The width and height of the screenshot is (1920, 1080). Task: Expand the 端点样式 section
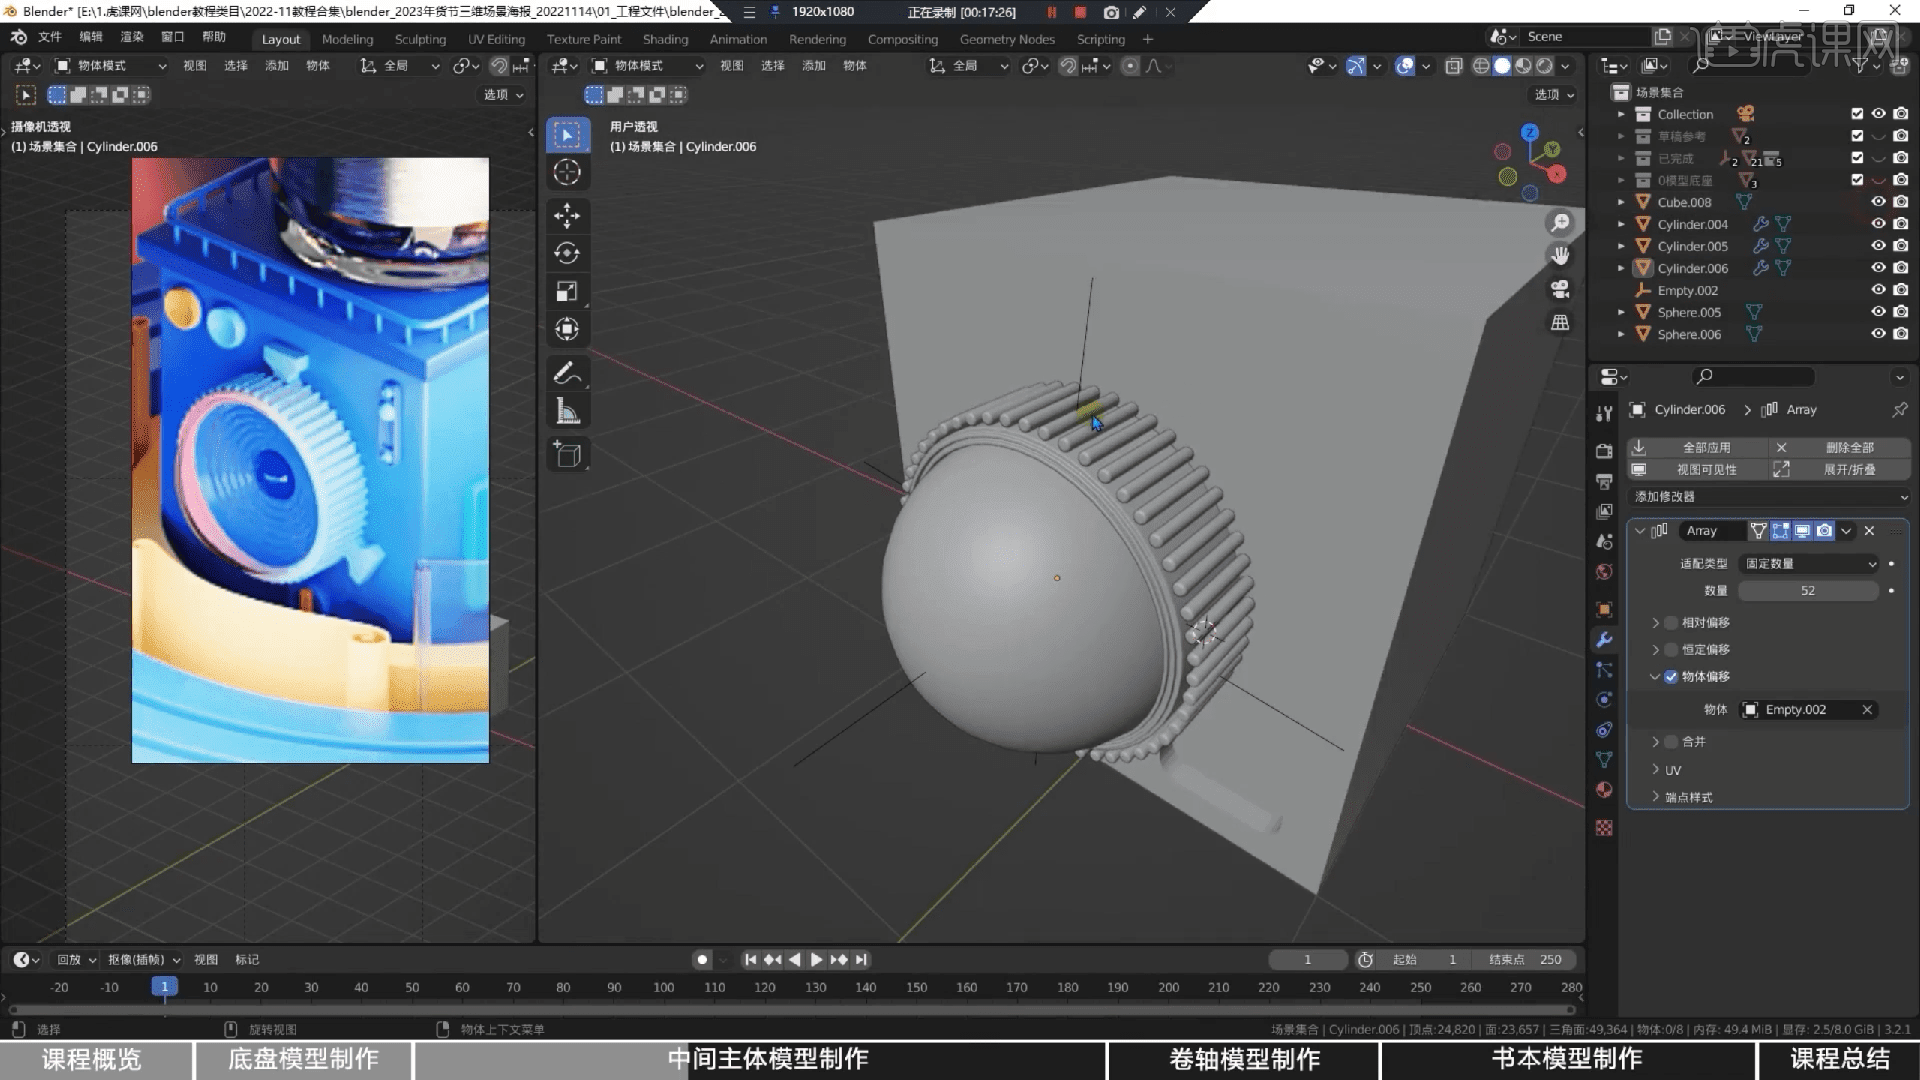[x=1656, y=797]
